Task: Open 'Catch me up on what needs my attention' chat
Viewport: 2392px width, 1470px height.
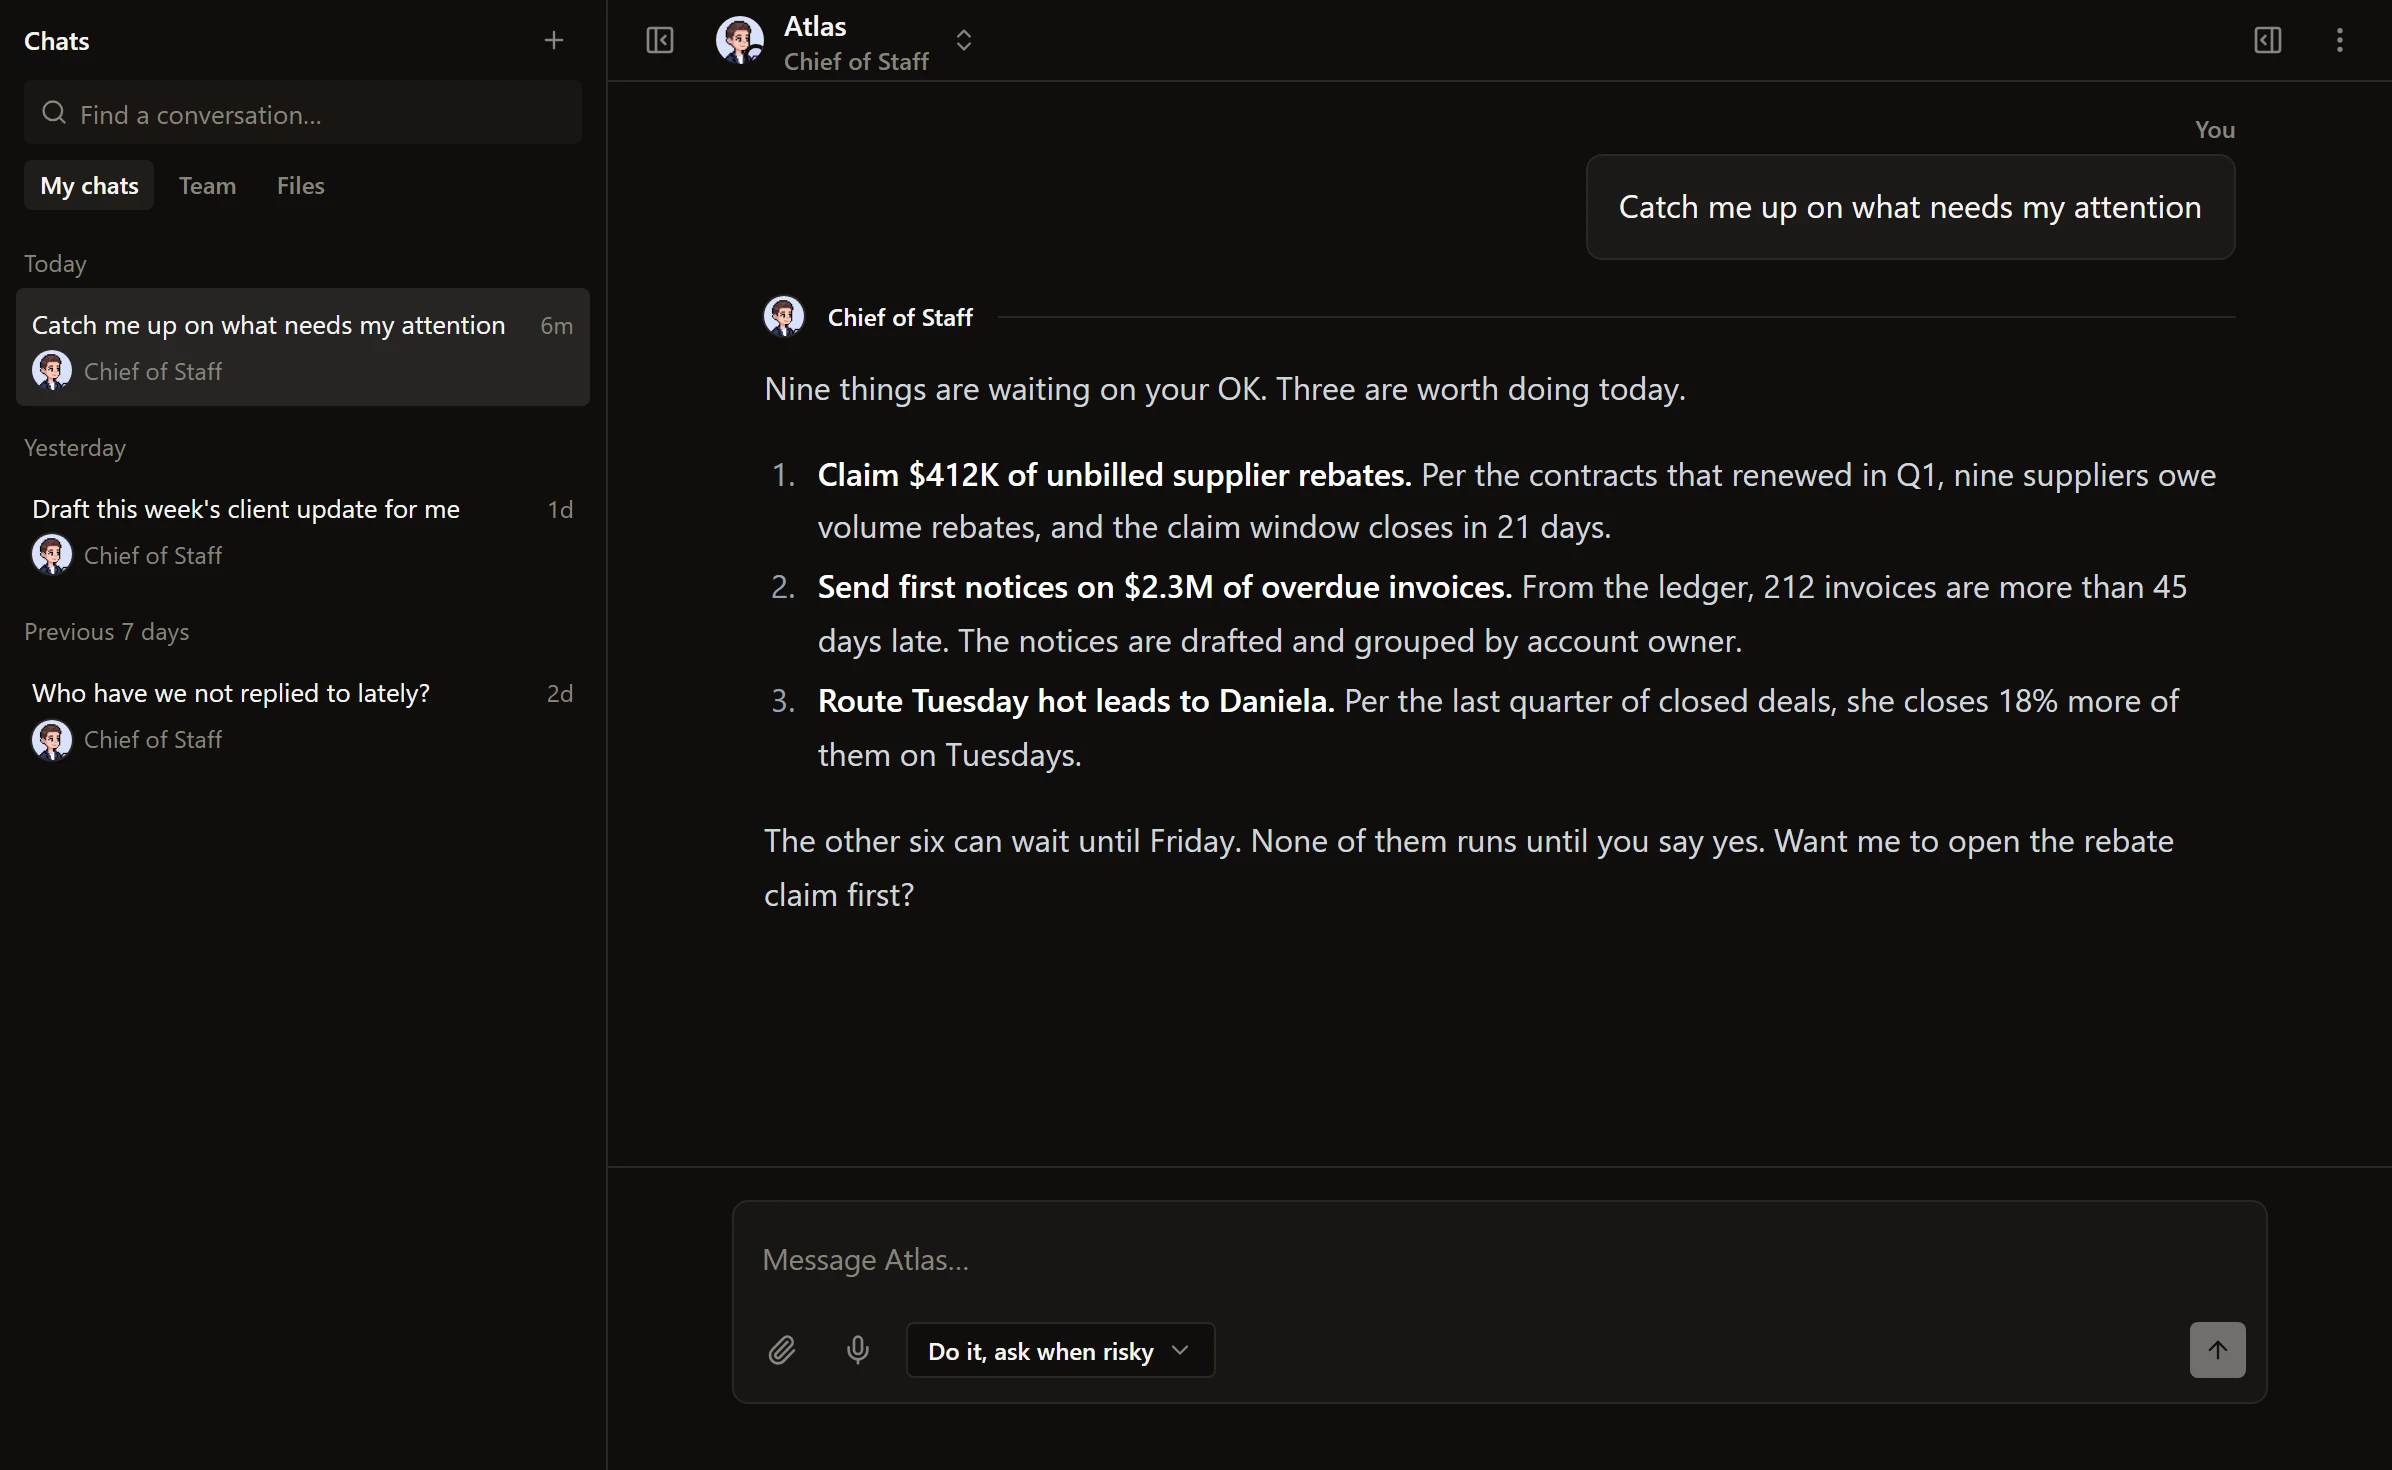Action: click(x=303, y=347)
